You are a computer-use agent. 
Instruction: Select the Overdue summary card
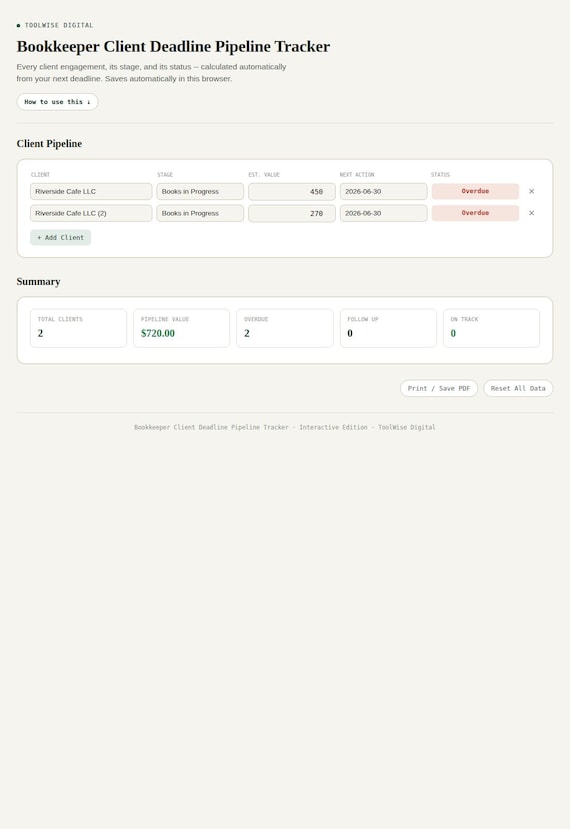click(284, 328)
